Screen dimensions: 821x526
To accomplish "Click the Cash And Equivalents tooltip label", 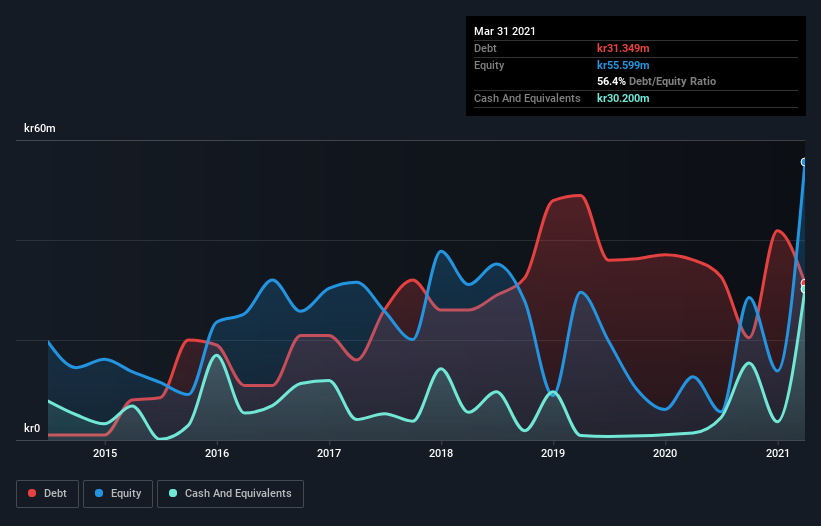I will [x=527, y=98].
